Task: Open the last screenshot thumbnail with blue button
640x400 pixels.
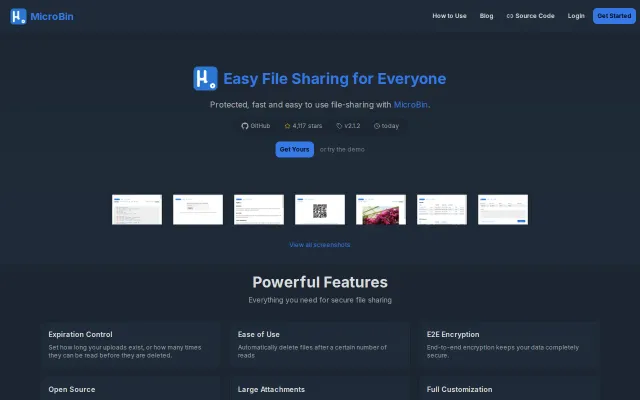Action: (503, 209)
